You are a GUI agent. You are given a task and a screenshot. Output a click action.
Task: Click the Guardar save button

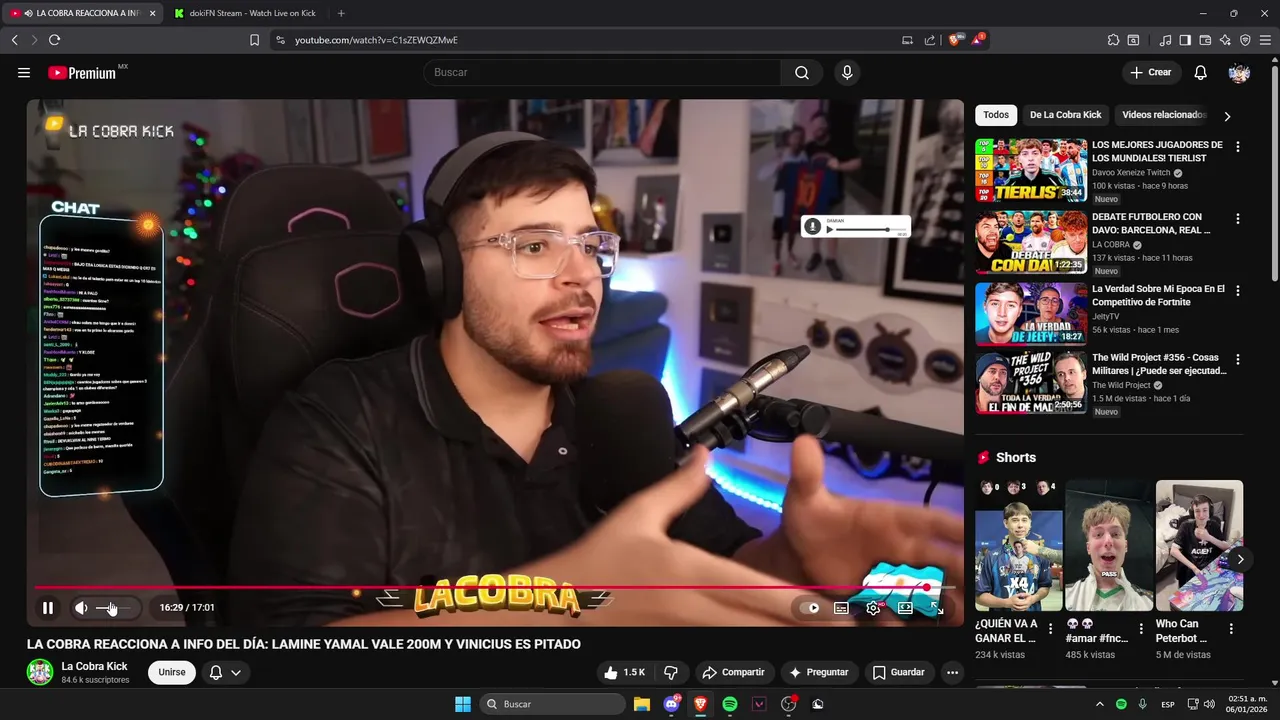point(899,672)
